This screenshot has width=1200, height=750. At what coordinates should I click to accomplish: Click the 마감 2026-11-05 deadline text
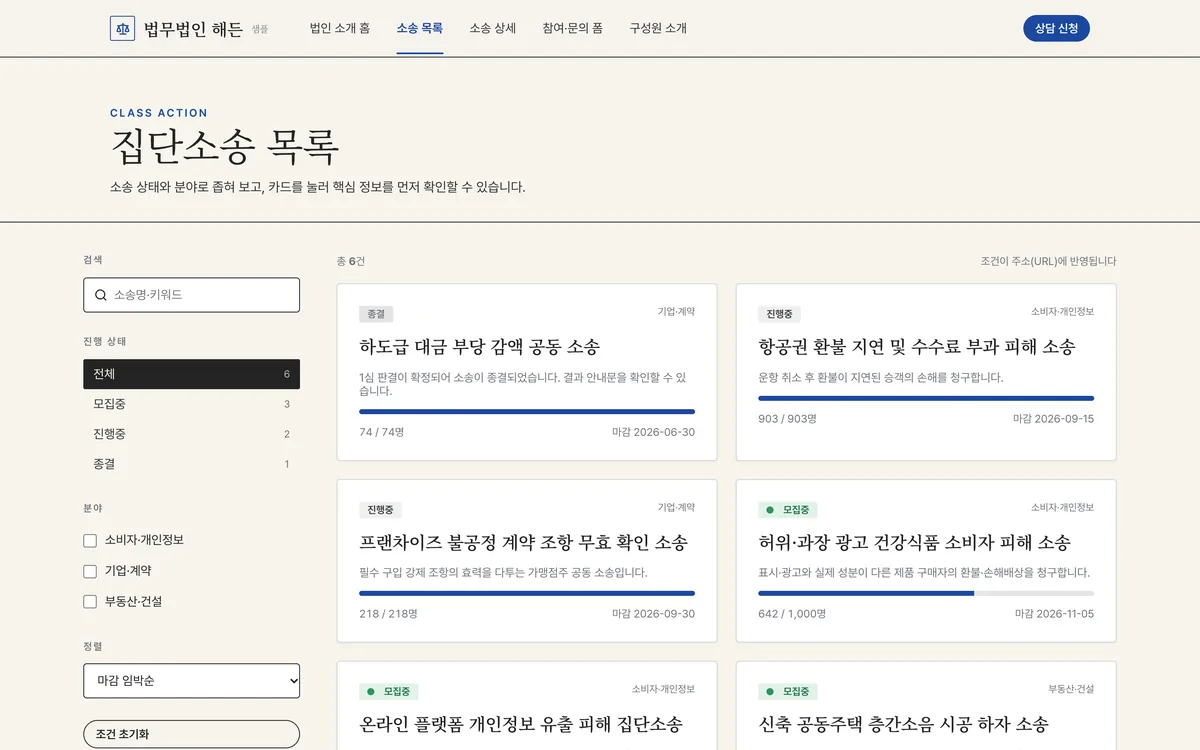tap(1054, 614)
